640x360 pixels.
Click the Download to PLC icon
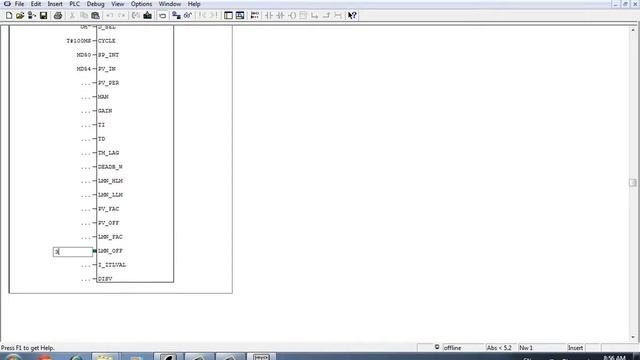[x=147, y=16]
